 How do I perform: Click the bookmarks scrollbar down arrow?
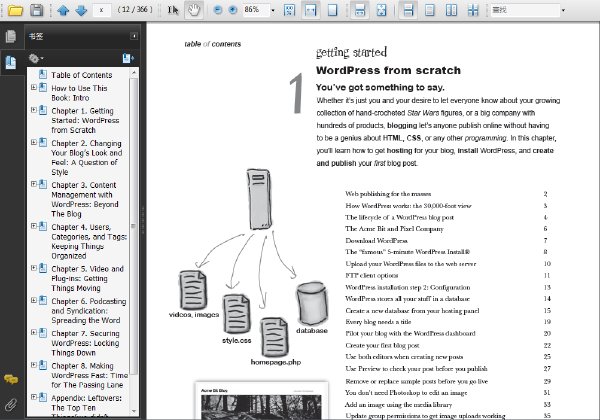(x=134, y=412)
